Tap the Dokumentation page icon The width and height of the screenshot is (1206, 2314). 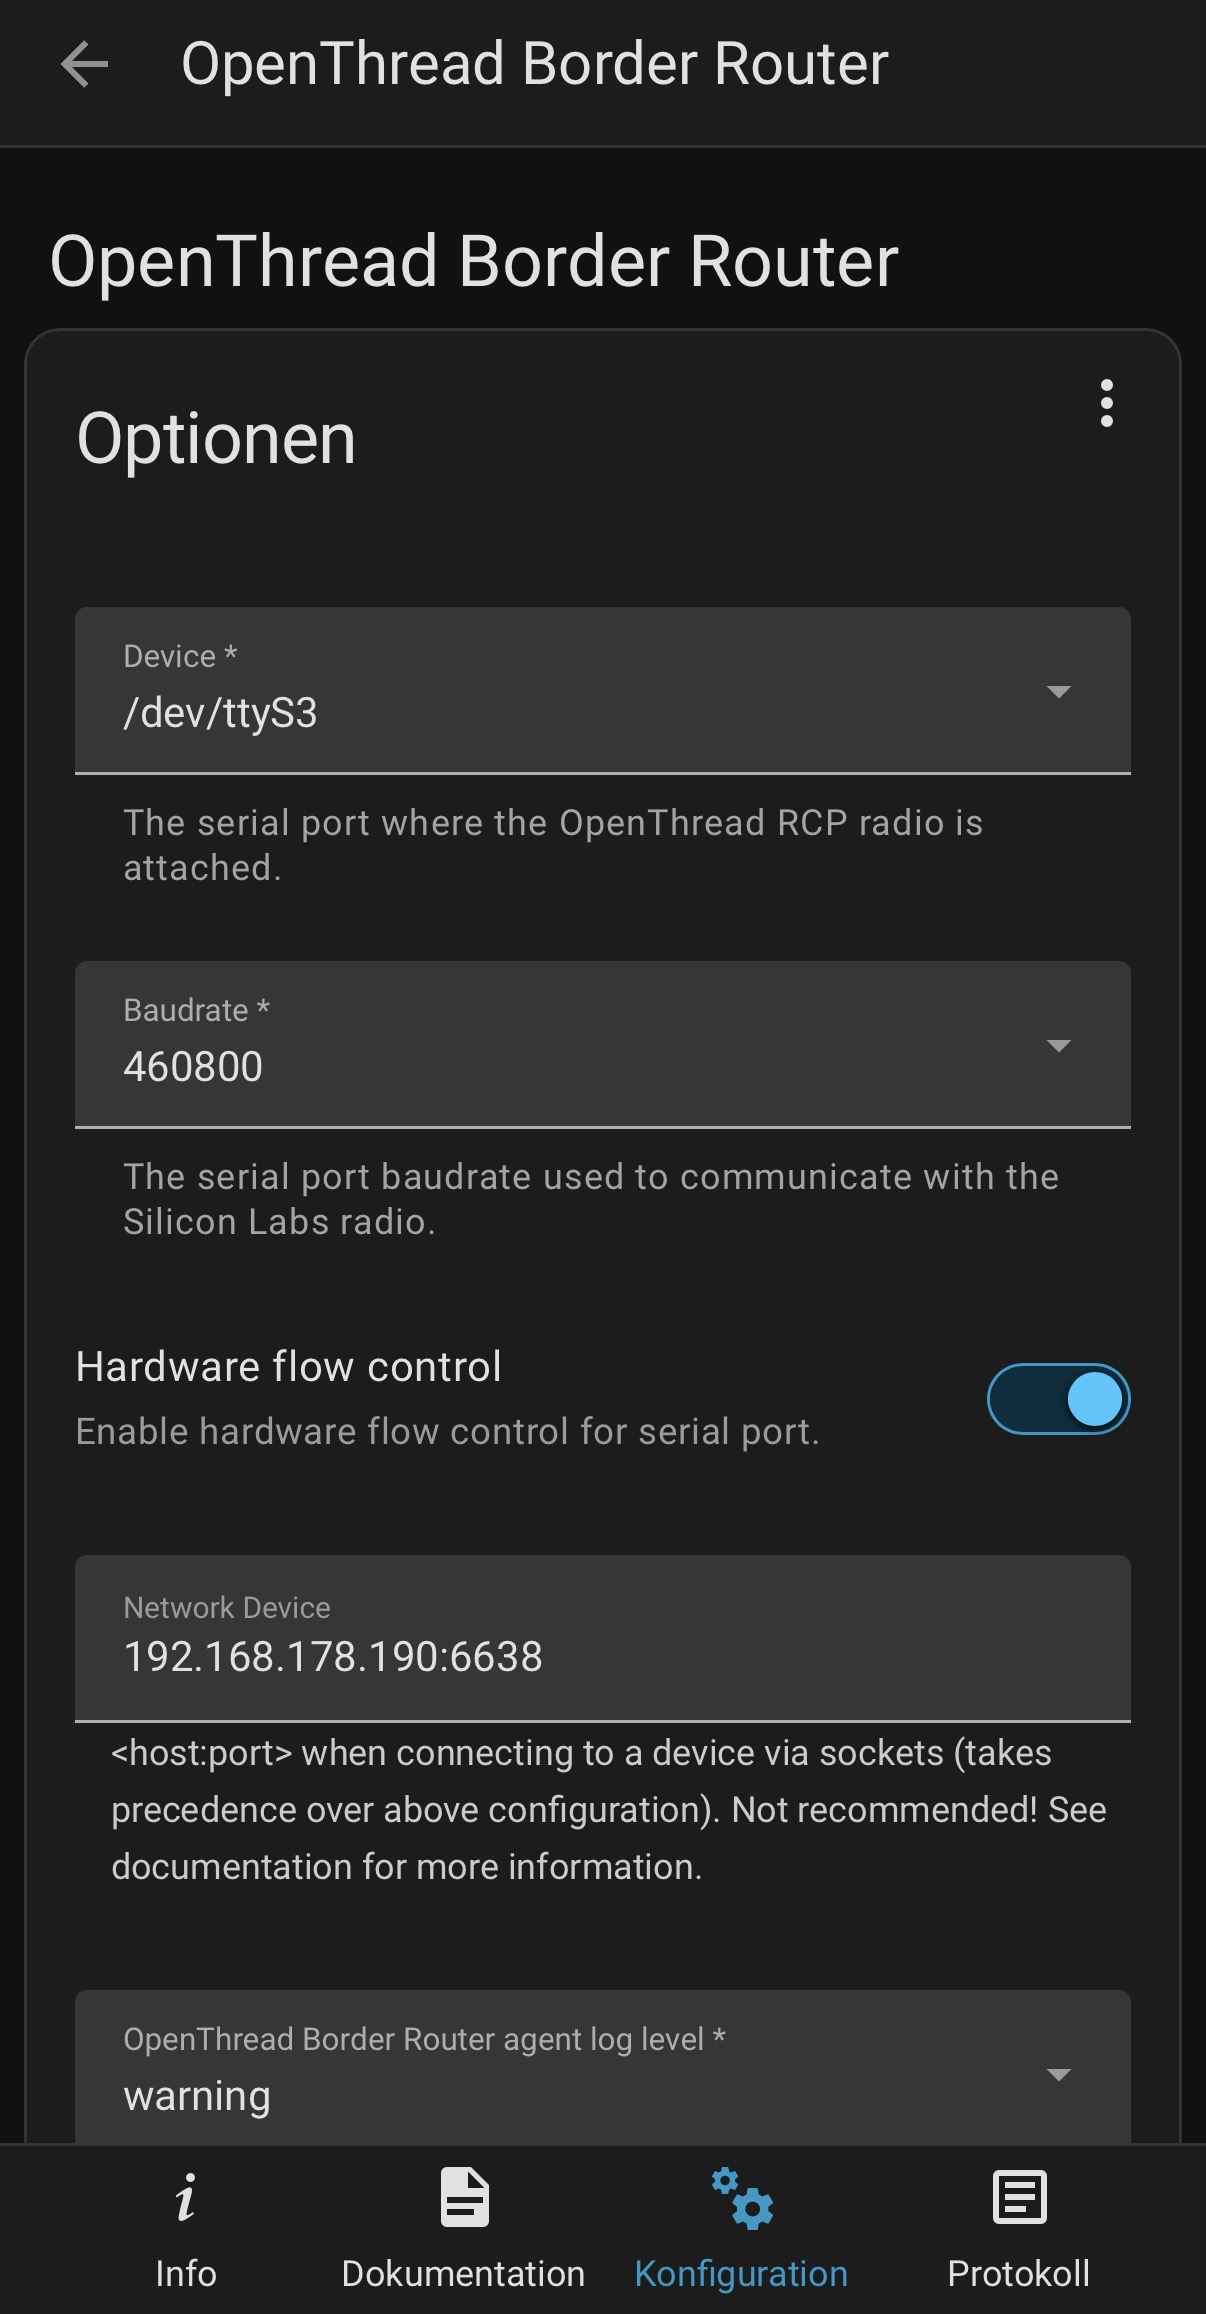click(464, 2197)
